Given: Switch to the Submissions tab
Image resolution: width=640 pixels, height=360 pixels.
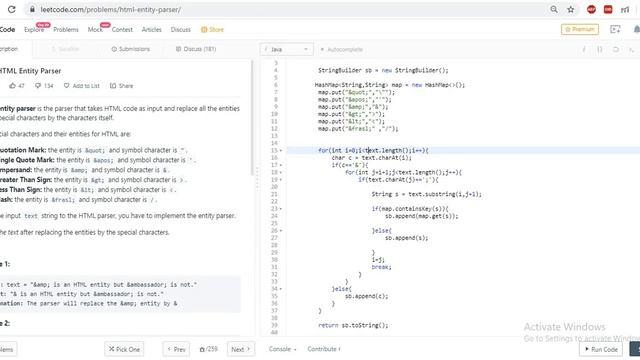Looking at the screenshot, I should click(x=131, y=49).
